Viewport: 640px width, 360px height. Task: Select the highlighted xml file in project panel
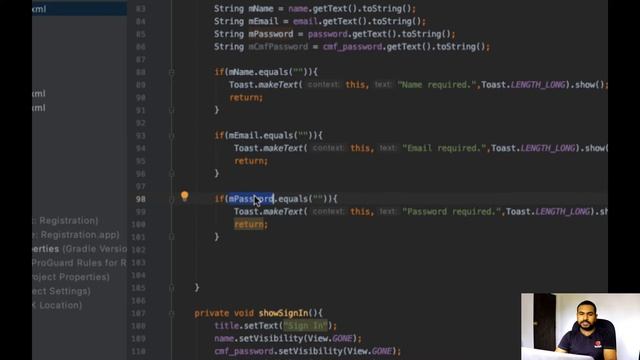point(79,9)
